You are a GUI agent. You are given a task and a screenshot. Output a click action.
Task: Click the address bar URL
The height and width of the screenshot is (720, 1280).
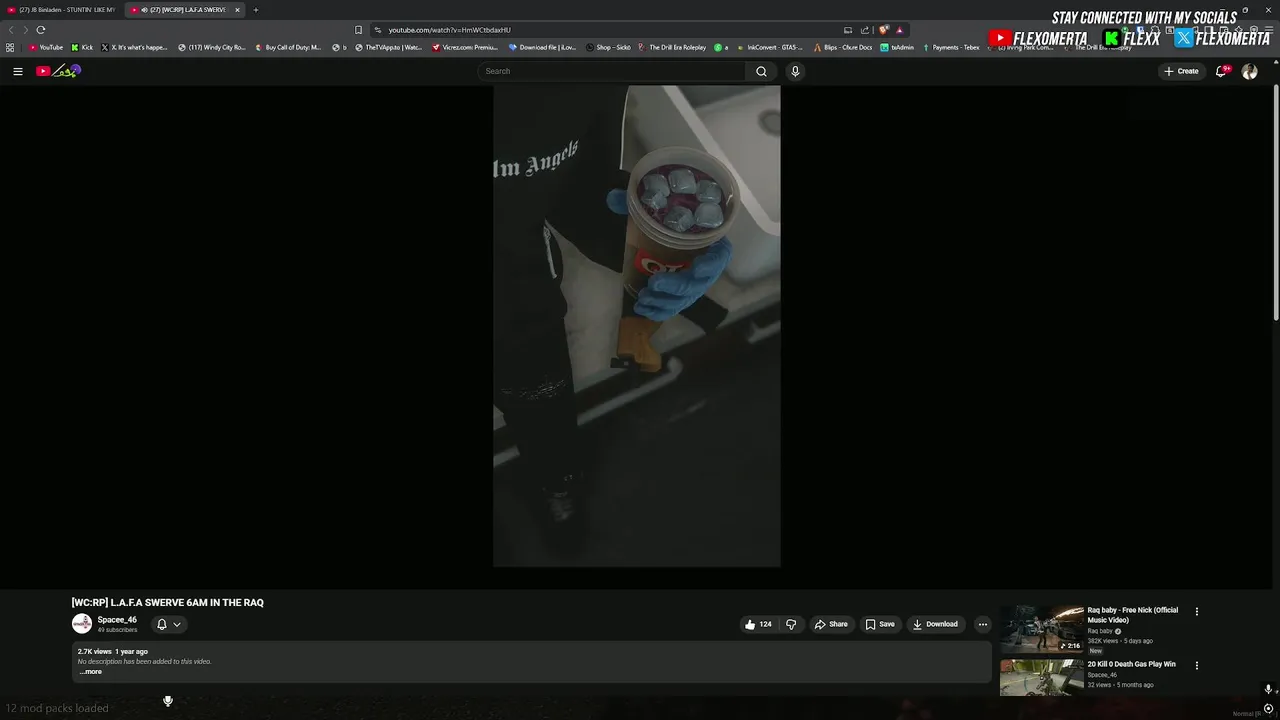pos(449,30)
